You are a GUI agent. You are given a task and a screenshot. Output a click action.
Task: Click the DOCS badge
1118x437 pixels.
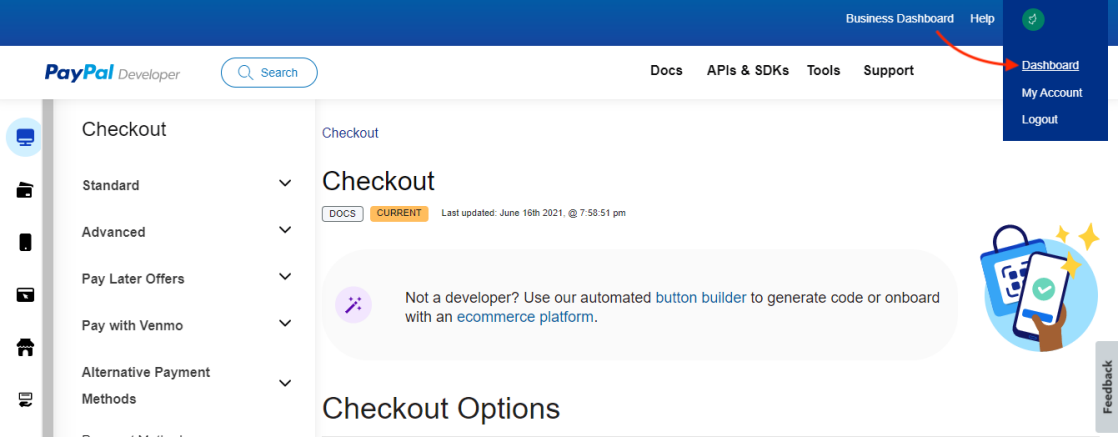click(343, 213)
